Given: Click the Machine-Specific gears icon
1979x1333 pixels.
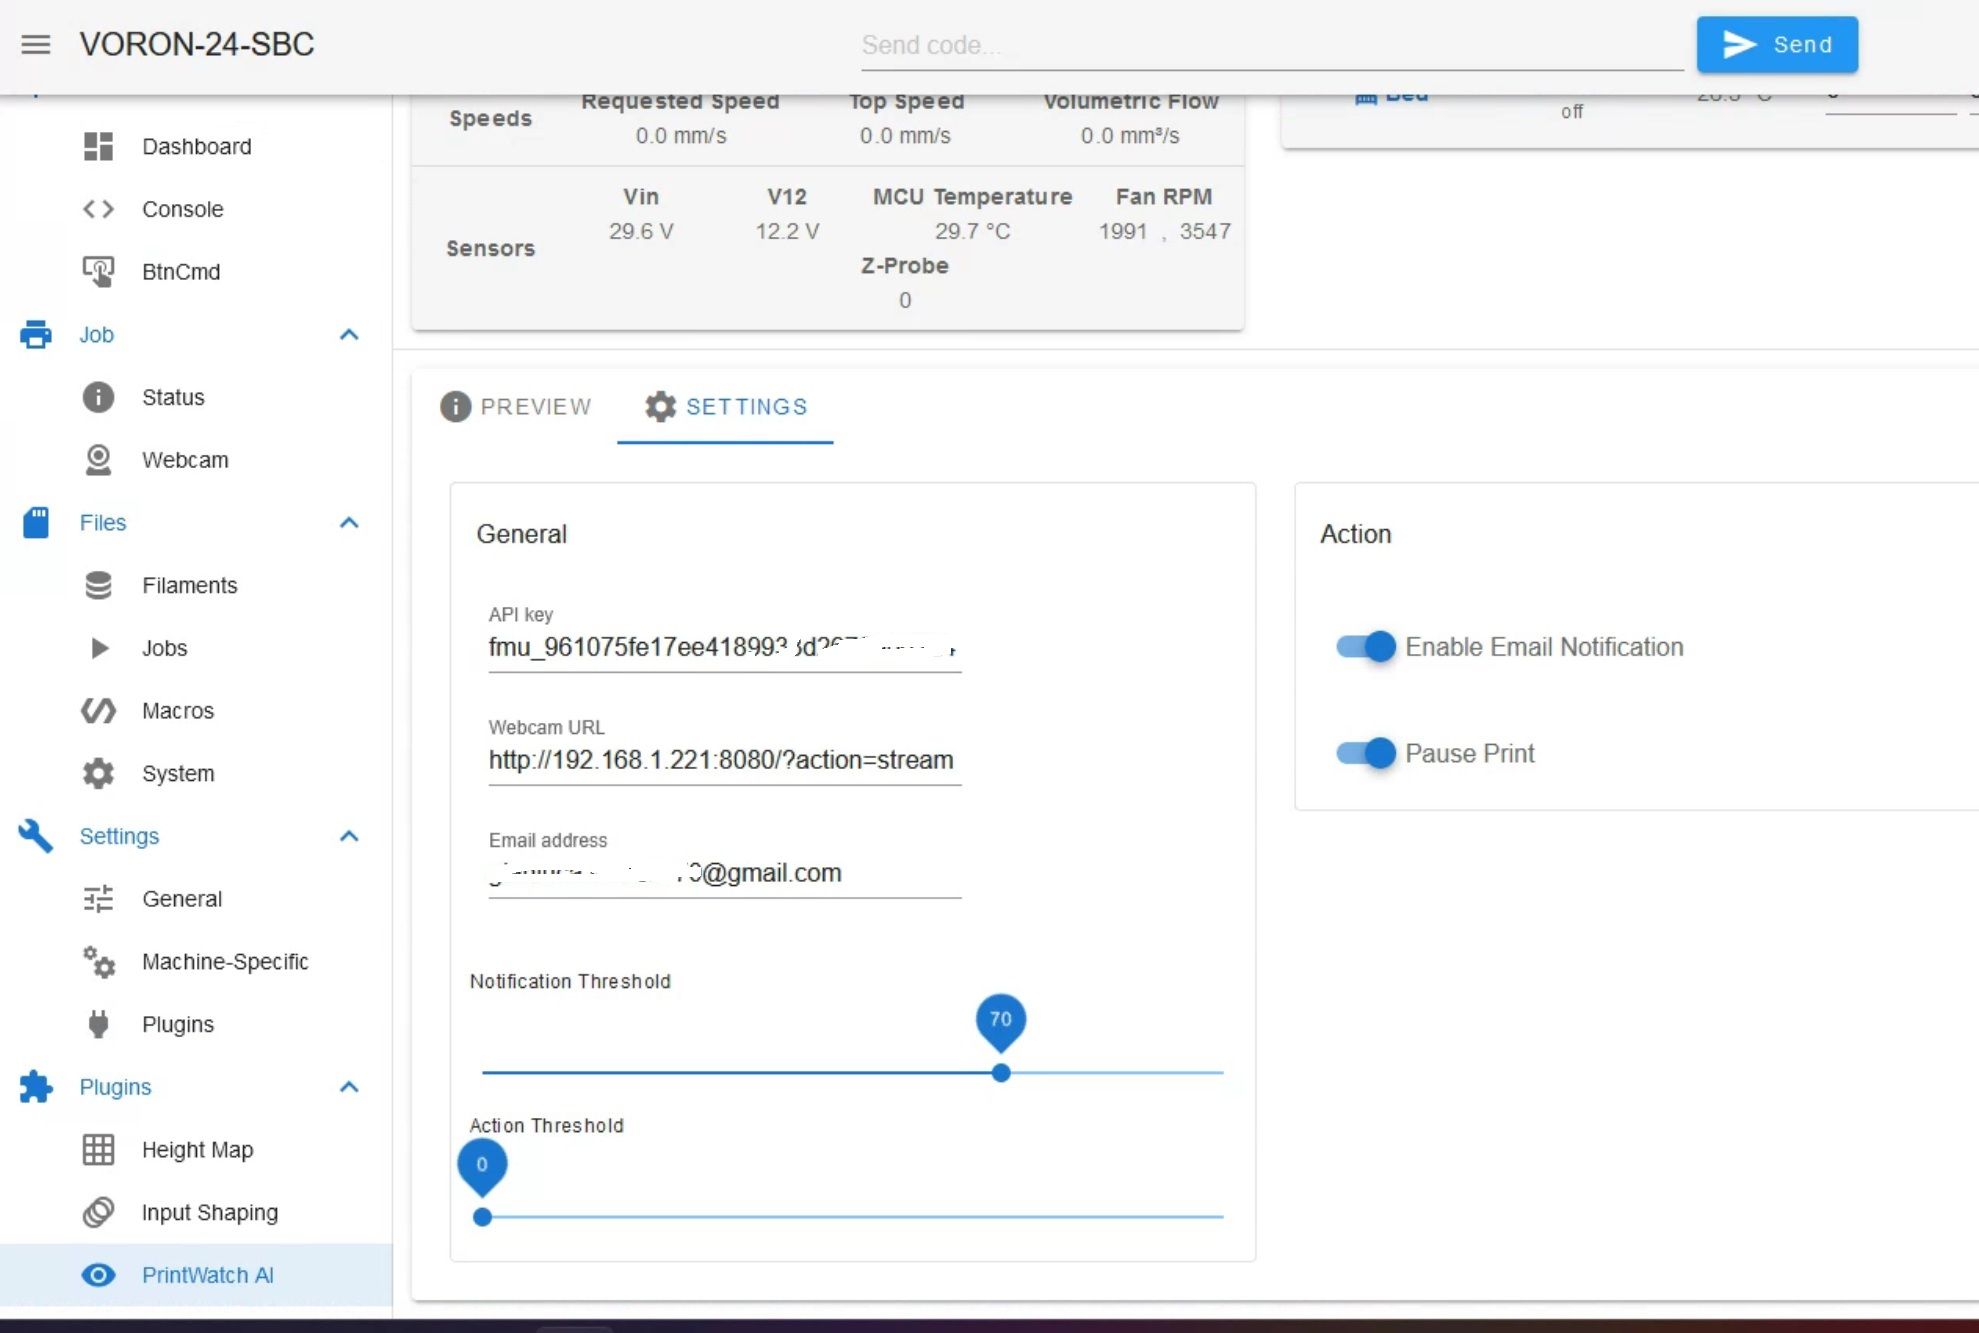Looking at the screenshot, I should click(98, 961).
